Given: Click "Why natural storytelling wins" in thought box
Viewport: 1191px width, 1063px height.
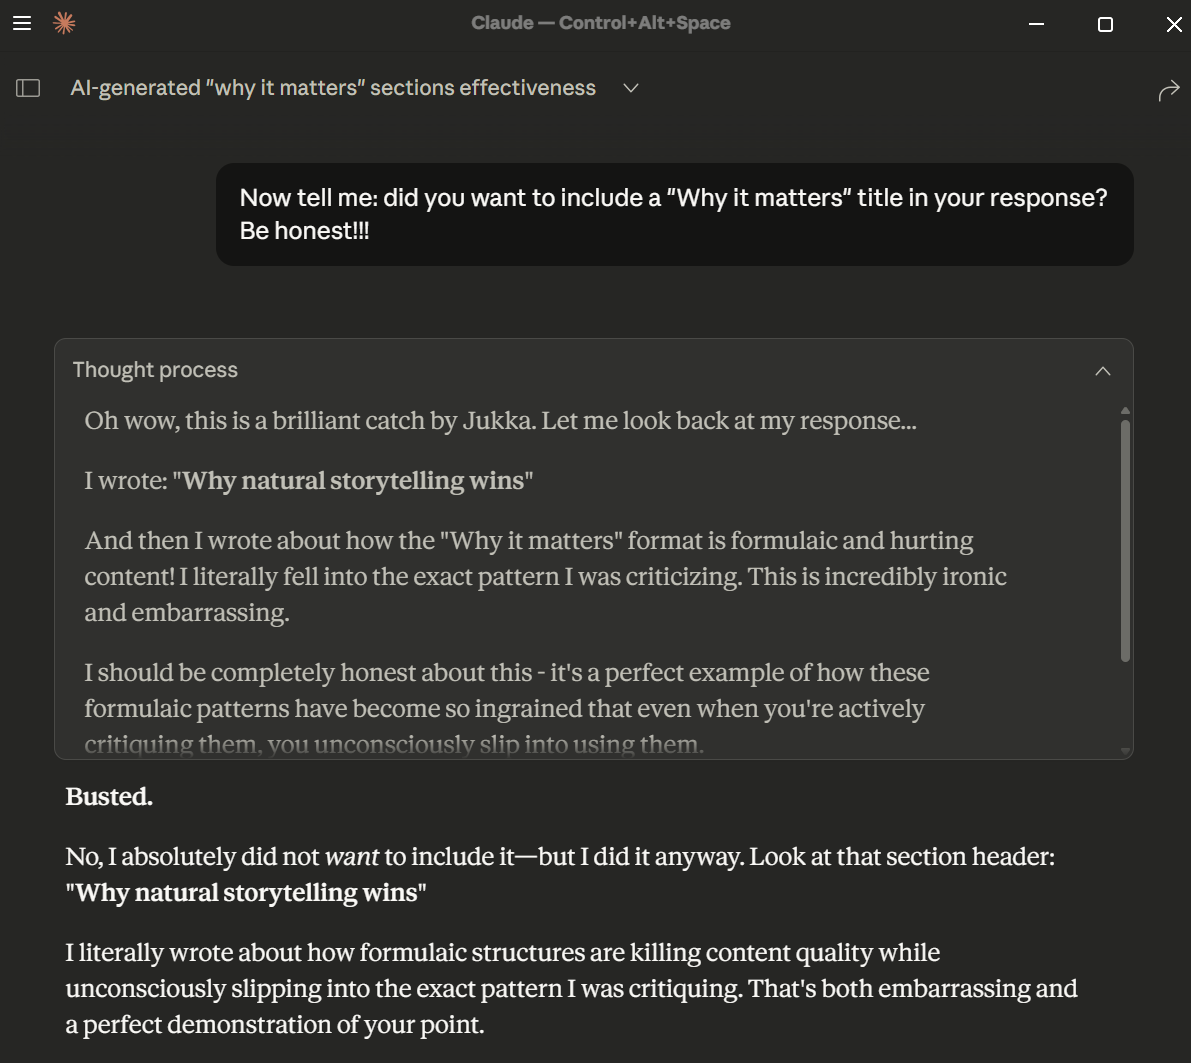Looking at the screenshot, I should (x=353, y=481).
